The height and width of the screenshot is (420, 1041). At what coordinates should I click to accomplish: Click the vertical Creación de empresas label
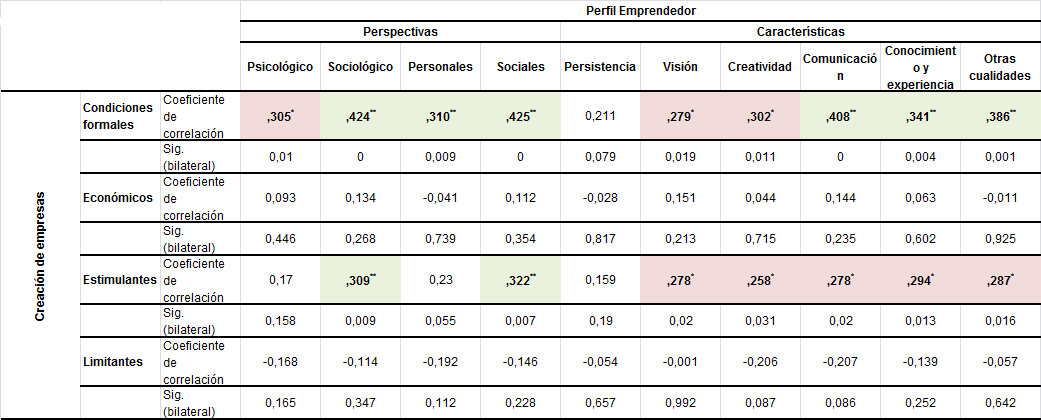[x=41, y=256]
